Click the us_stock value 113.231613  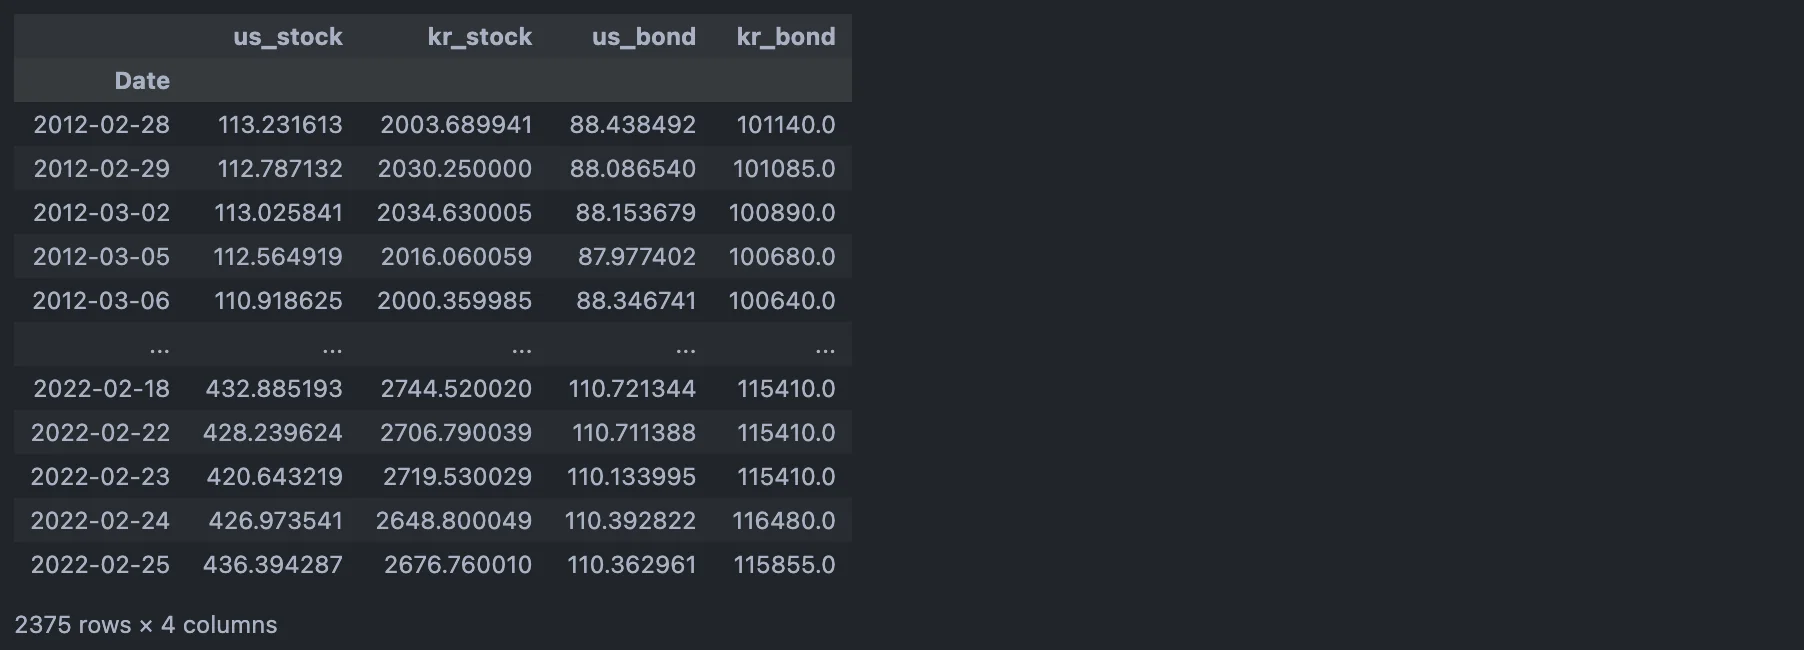280,125
